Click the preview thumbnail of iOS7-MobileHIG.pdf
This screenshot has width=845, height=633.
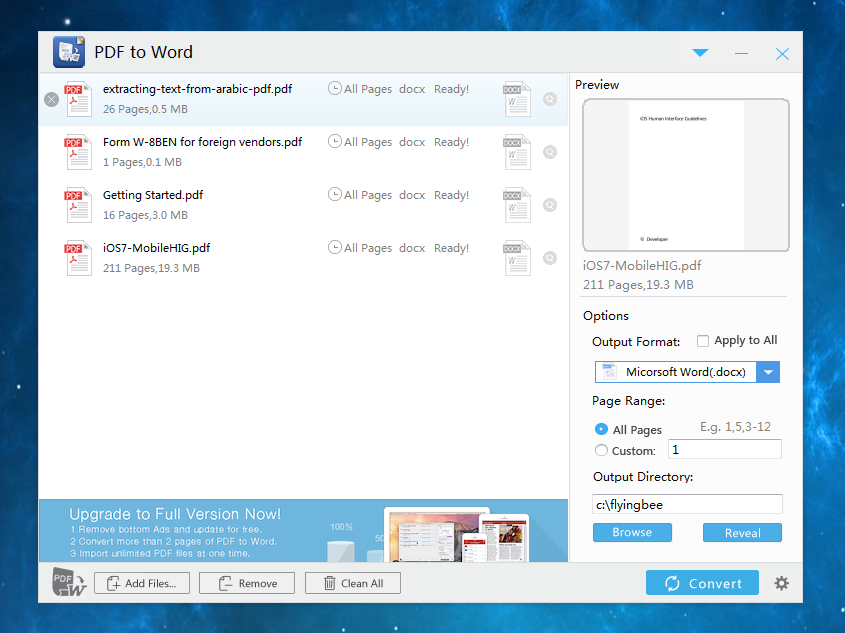click(x=686, y=175)
